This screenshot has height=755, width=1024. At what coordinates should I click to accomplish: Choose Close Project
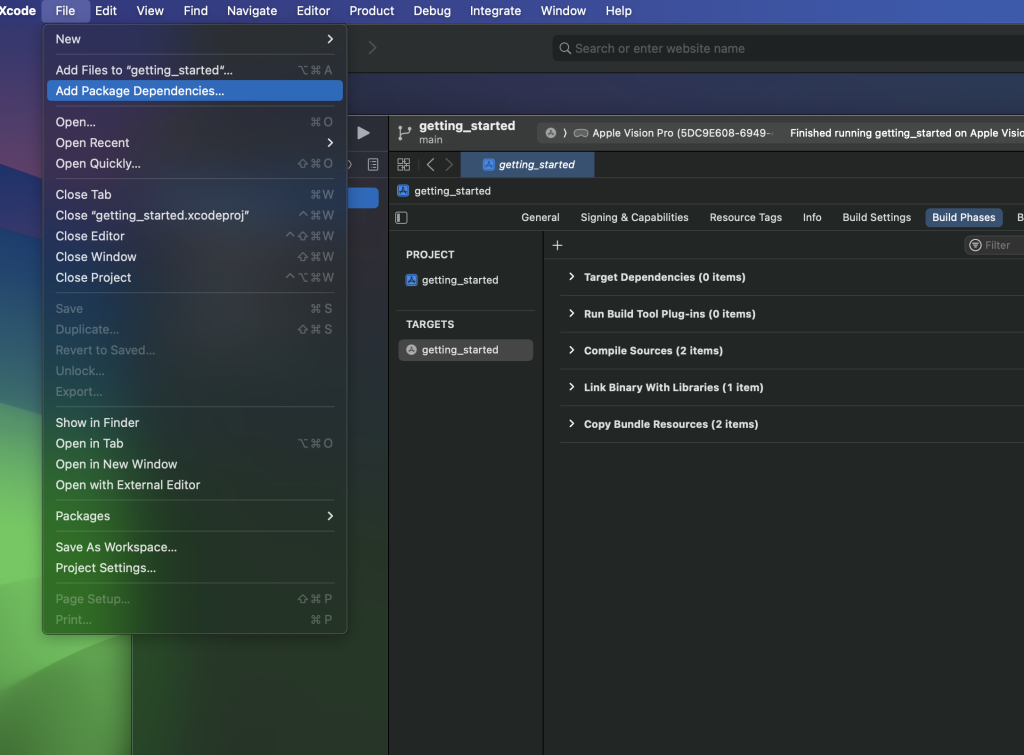195,278
